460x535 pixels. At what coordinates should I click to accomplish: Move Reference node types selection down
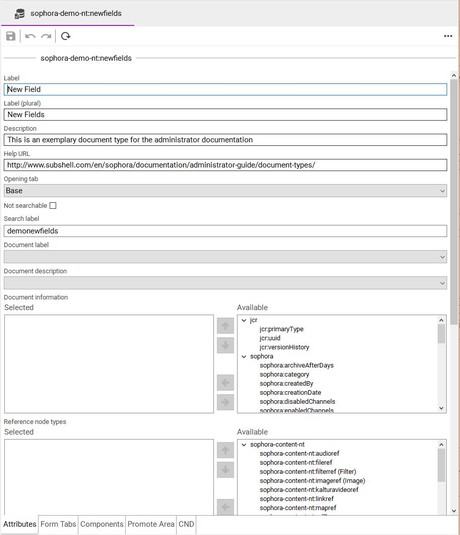(x=225, y=469)
